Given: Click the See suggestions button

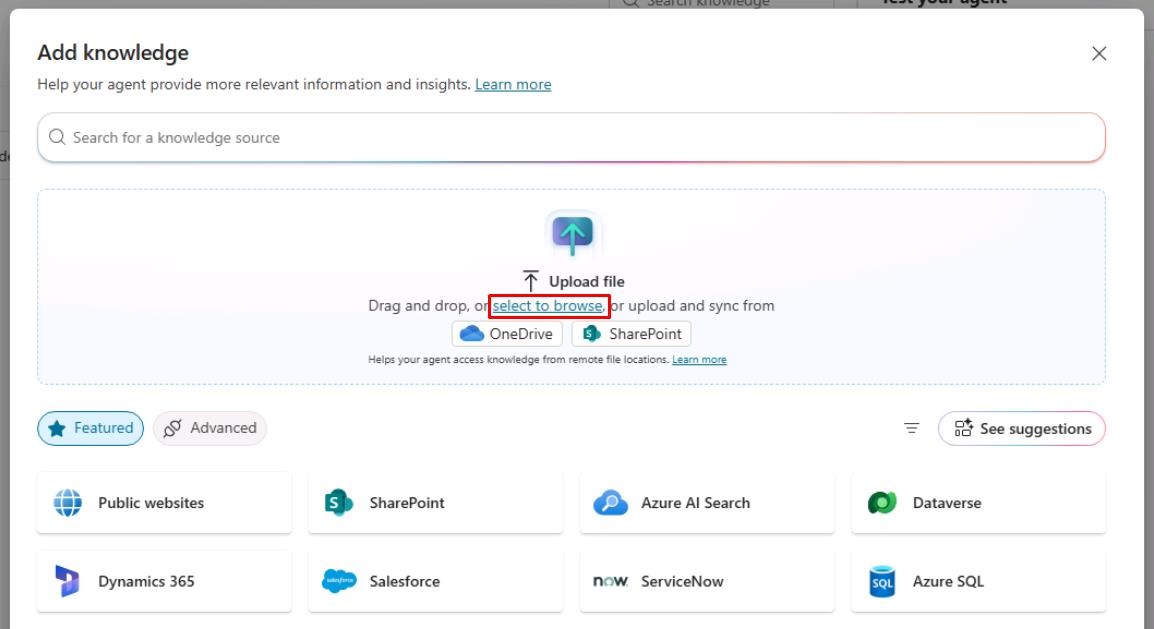Looking at the screenshot, I should (1022, 428).
